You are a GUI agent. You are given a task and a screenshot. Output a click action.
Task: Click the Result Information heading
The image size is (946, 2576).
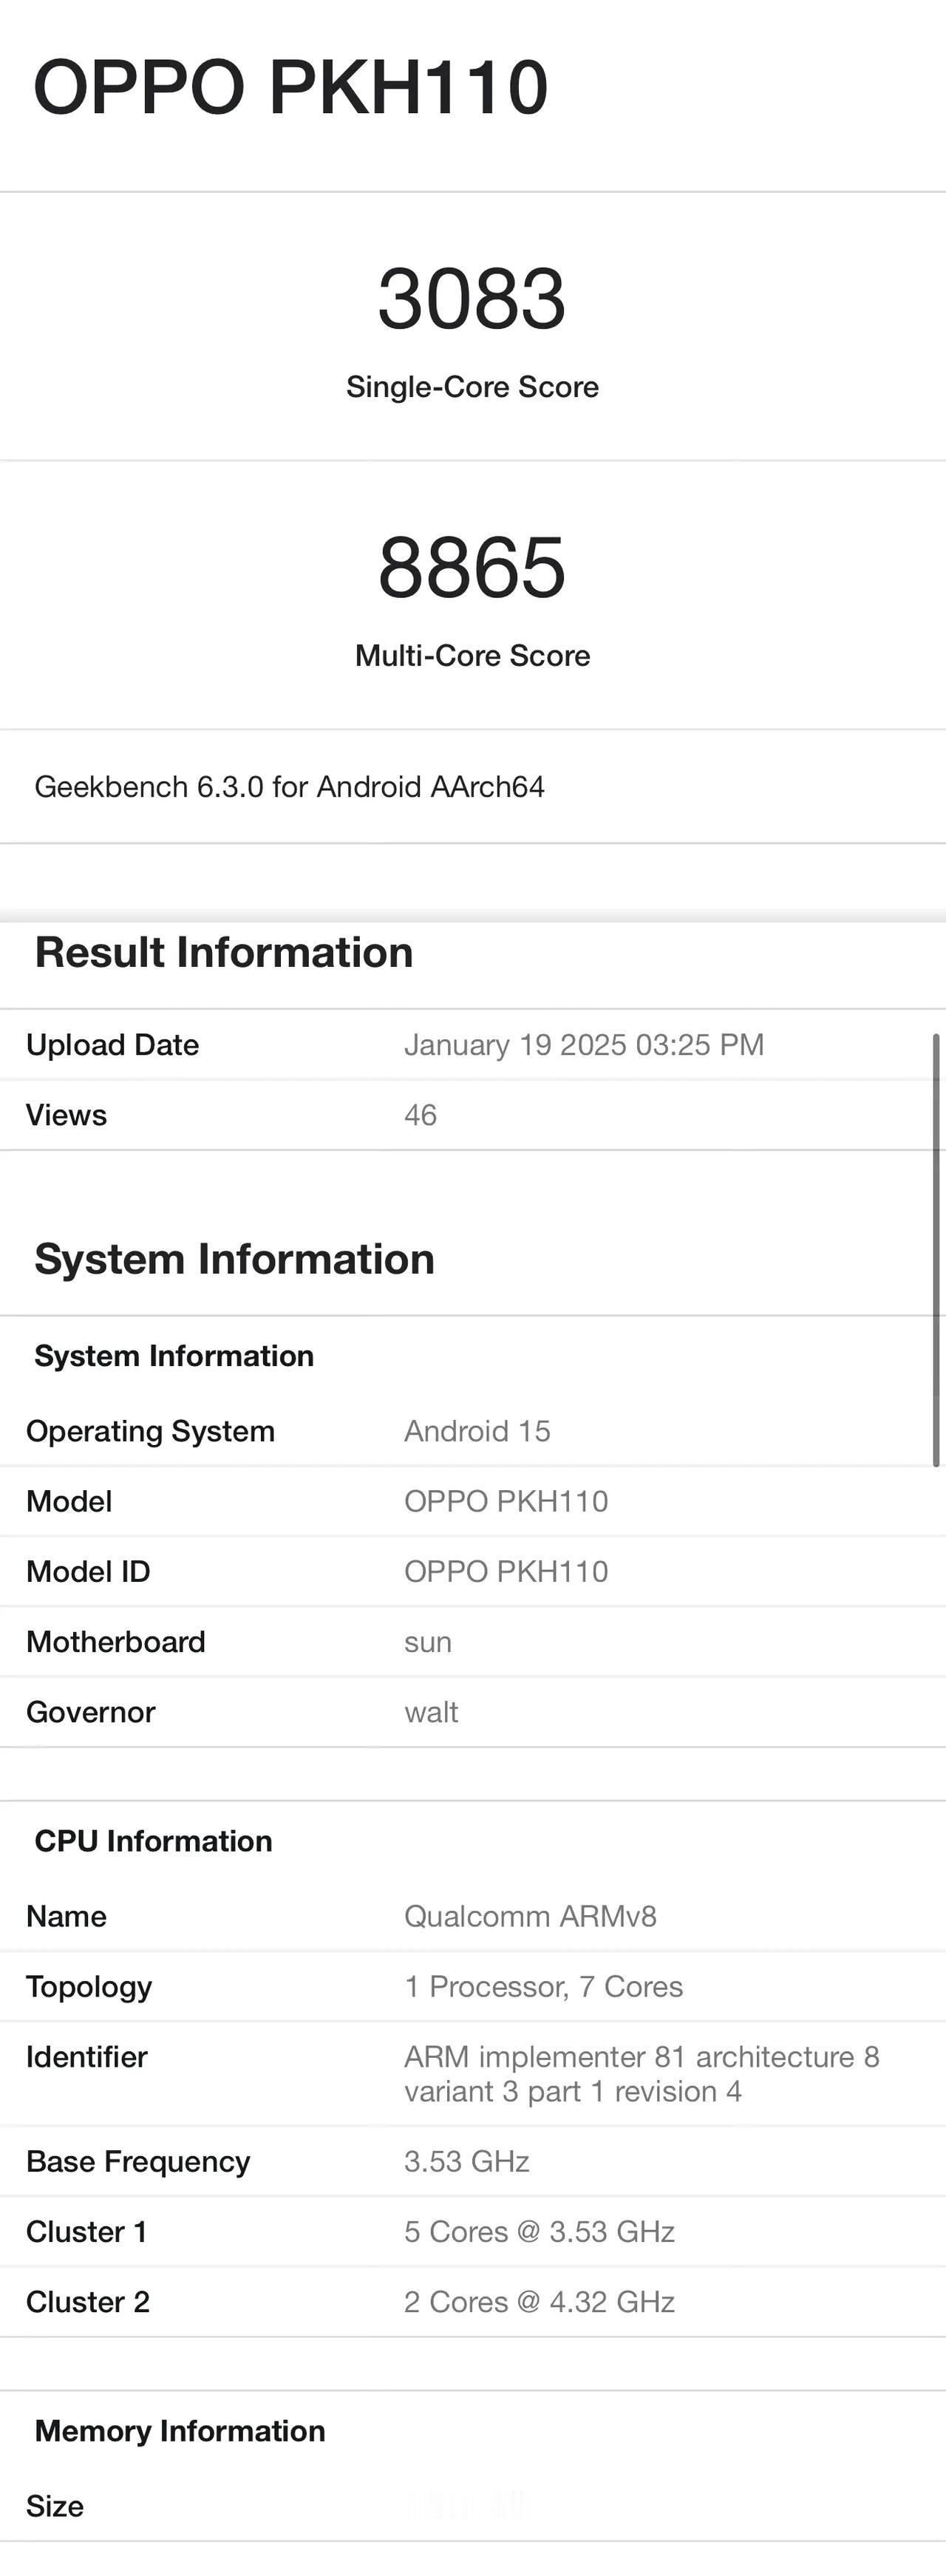[x=224, y=952]
